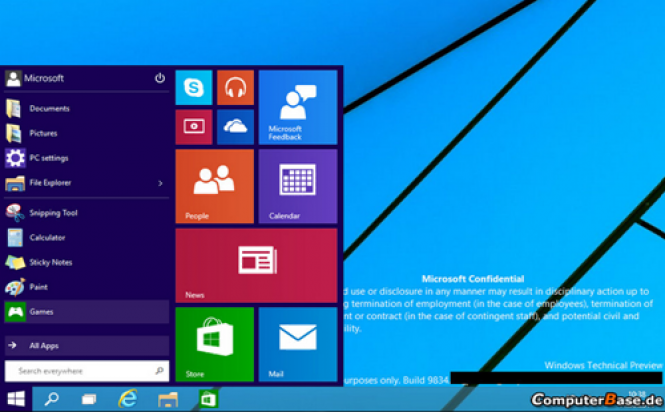The height and width of the screenshot is (412, 665).
Task: Open the Music headphones tile
Action: [235, 87]
